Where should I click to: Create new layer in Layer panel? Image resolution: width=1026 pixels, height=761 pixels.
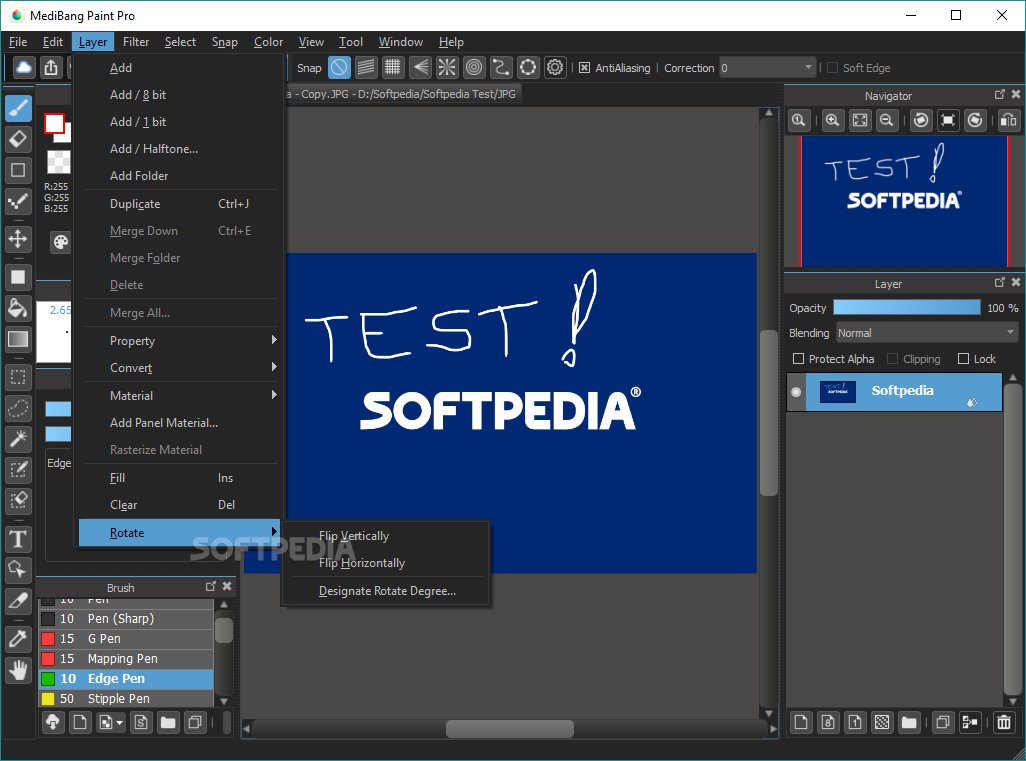coord(801,722)
